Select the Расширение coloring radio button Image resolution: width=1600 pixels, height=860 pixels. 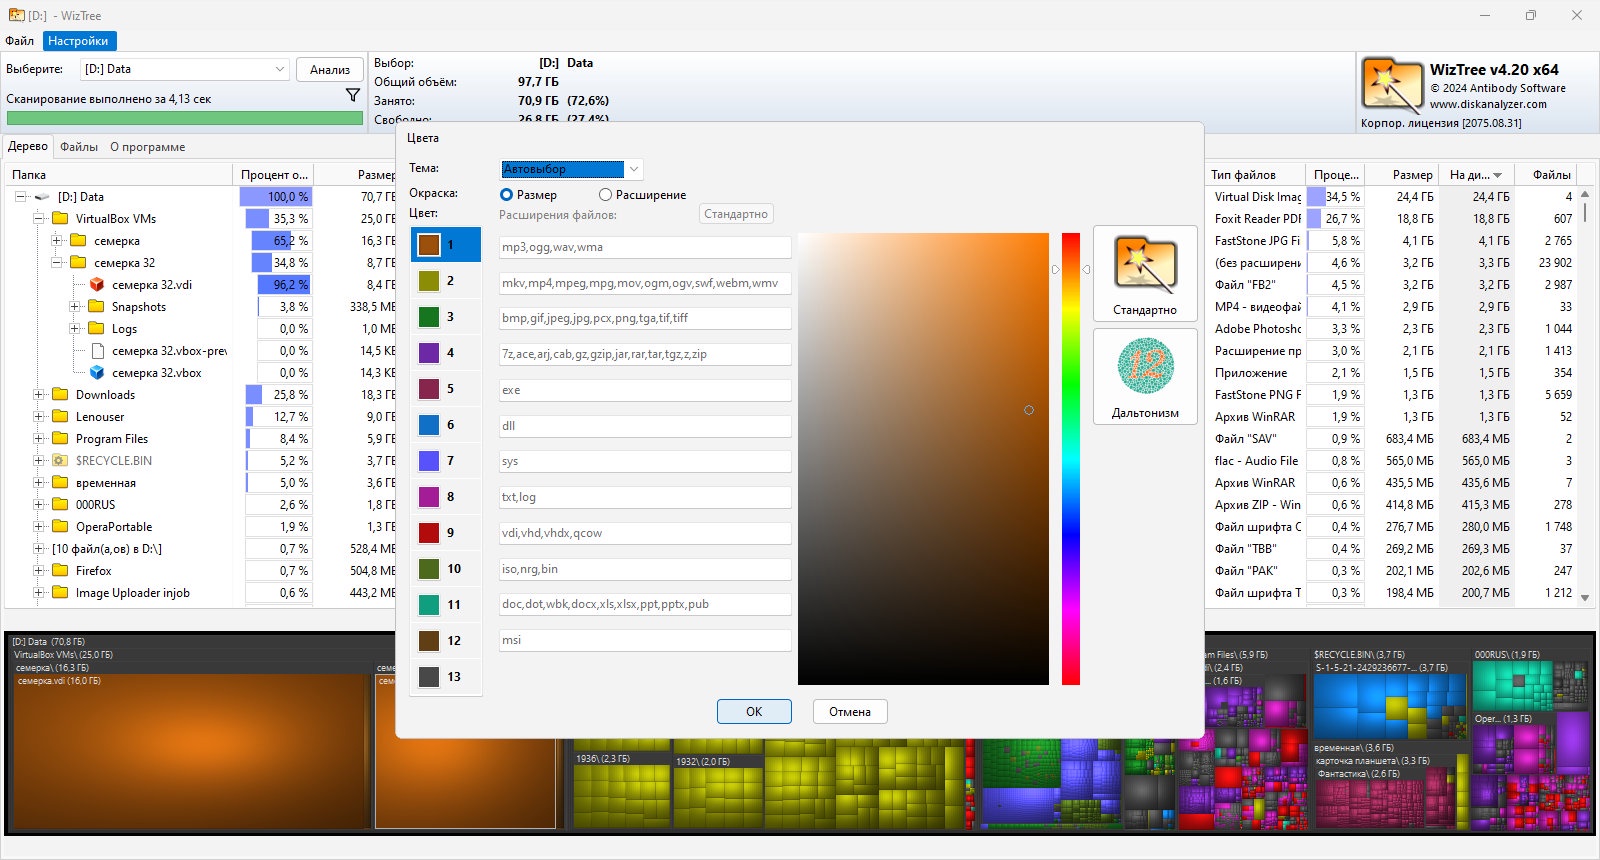point(605,195)
